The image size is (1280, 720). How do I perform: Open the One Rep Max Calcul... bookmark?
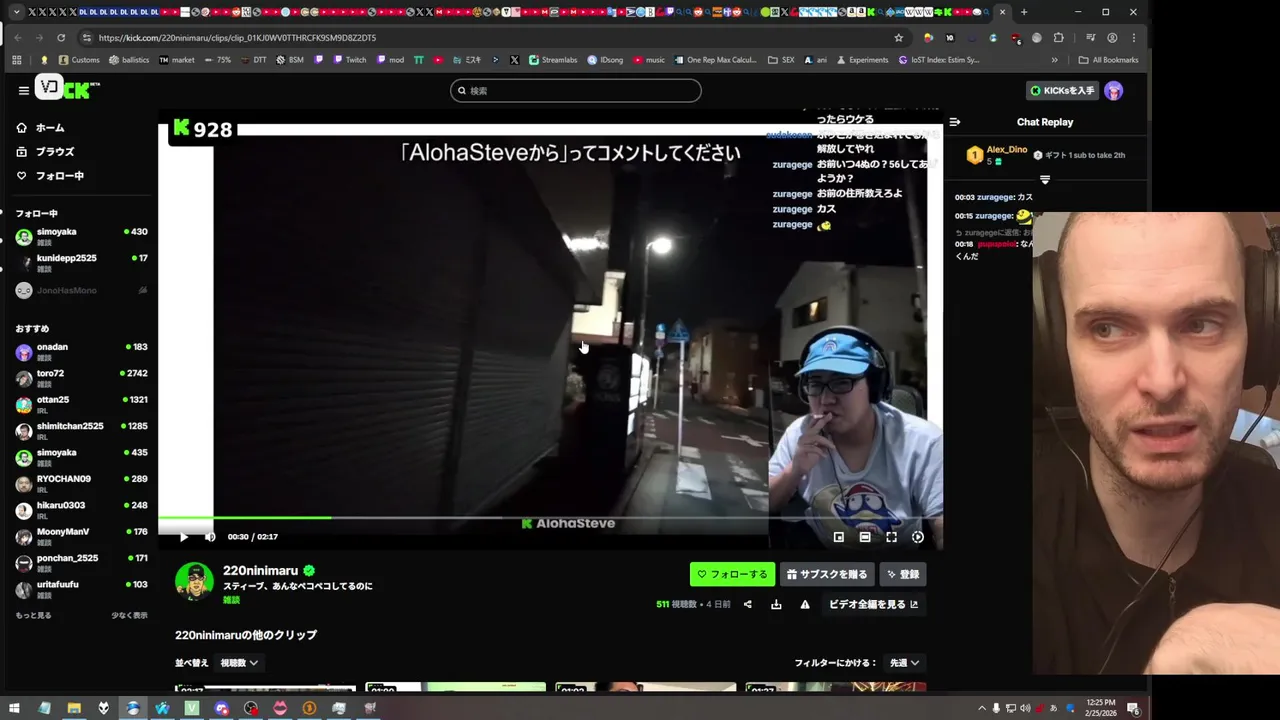(715, 60)
